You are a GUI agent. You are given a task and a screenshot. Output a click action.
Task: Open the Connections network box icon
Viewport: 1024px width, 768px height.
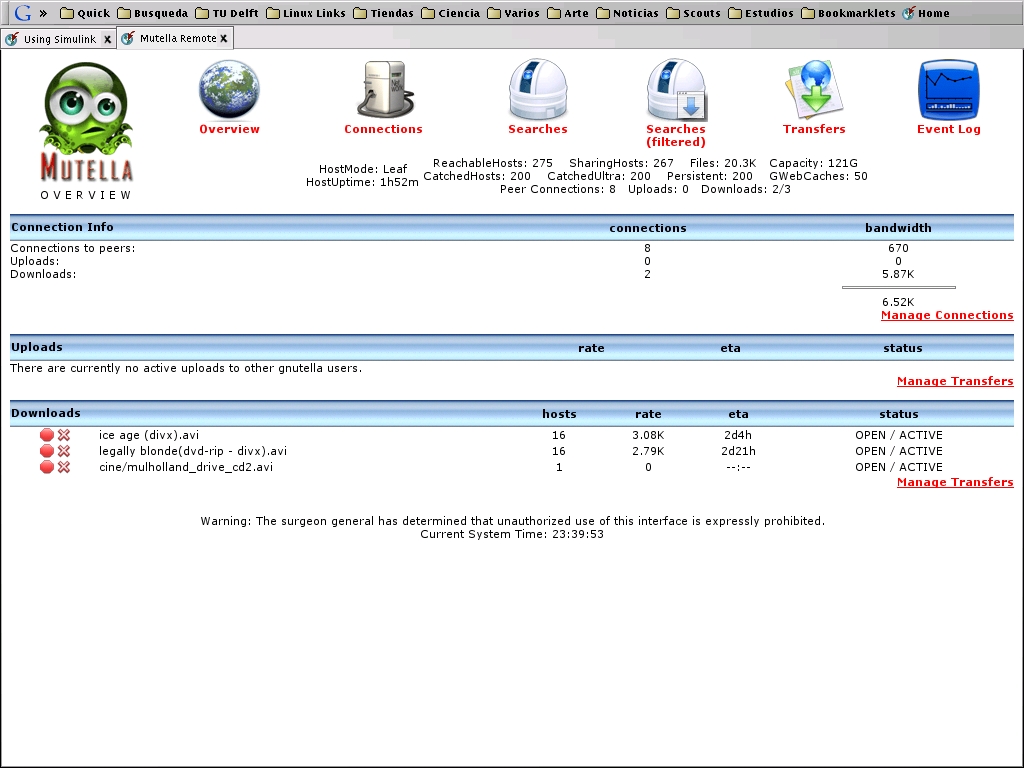pos(385,89)
